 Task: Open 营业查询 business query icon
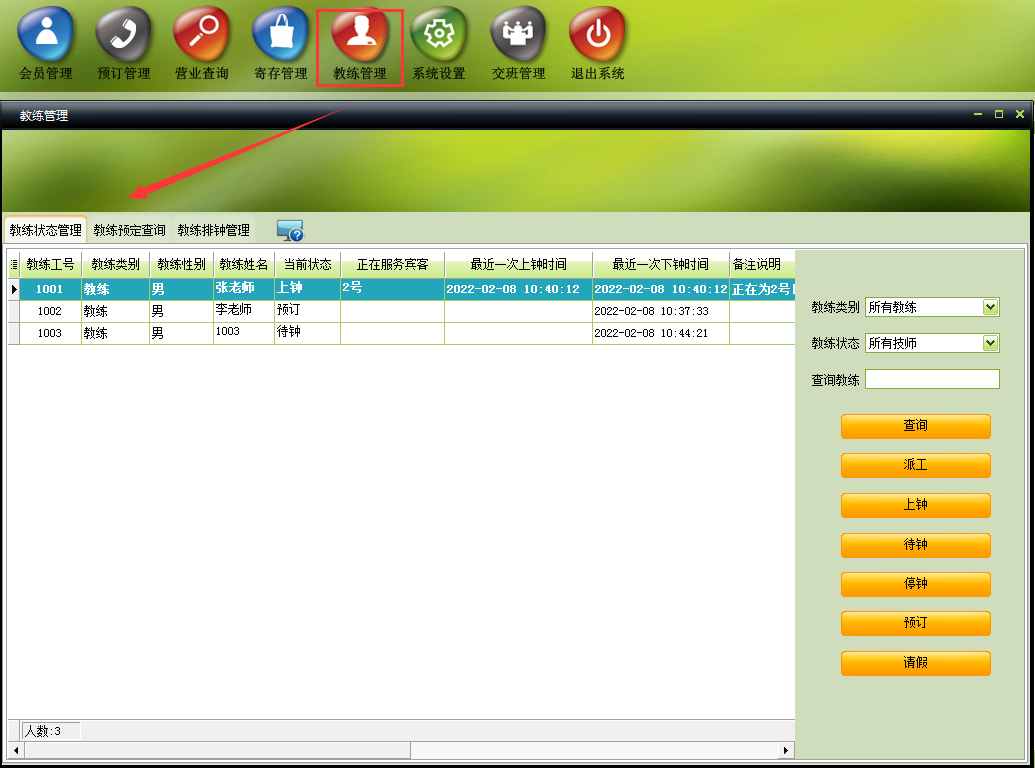click(x=202, y=45)
